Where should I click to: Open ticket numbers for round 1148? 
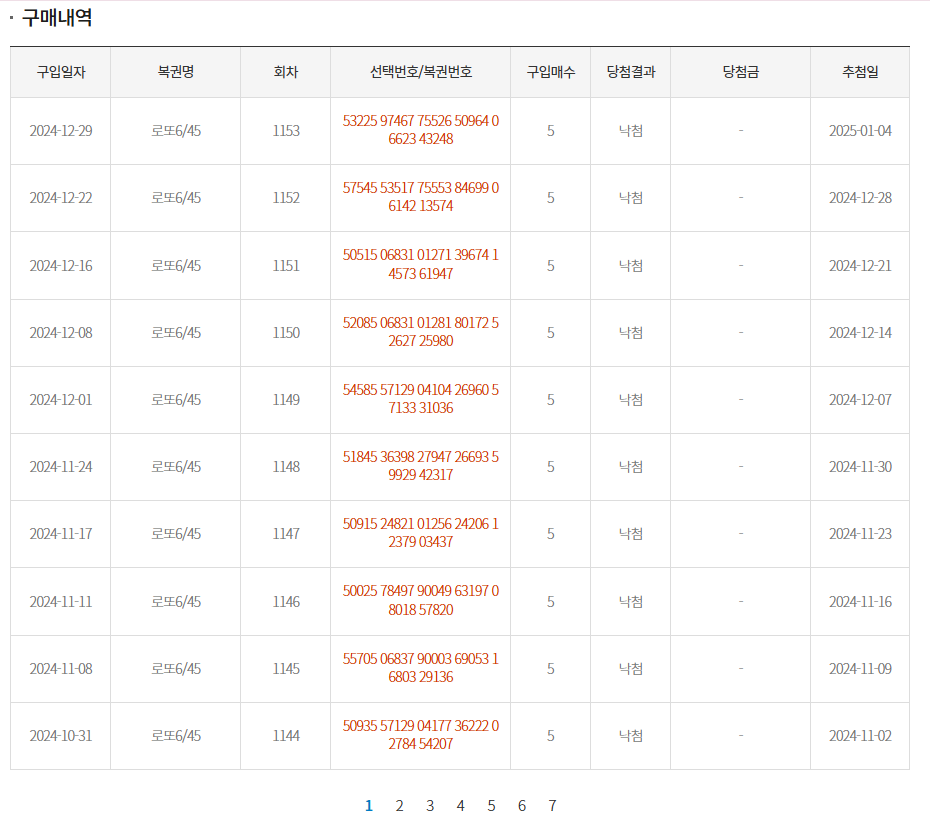point(420,466)
